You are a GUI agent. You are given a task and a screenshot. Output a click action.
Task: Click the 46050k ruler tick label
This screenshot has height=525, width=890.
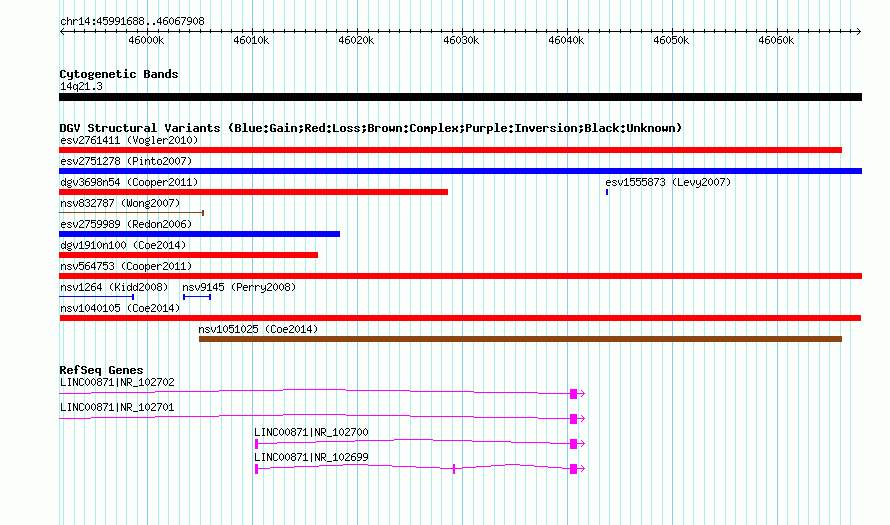tap(671, 40)
